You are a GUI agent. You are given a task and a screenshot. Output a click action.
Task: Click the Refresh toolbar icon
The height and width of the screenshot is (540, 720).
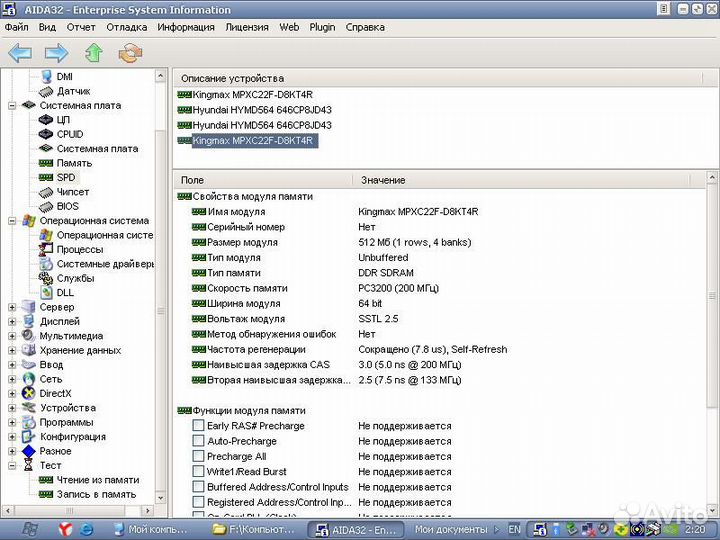130,52
